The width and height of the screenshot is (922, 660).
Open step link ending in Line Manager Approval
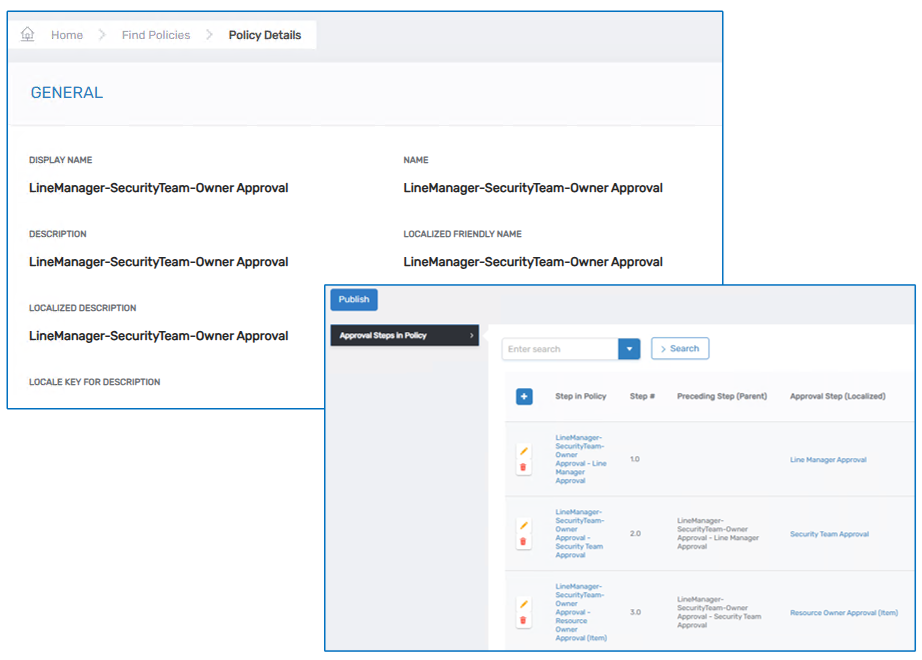(x=580, y=459)
